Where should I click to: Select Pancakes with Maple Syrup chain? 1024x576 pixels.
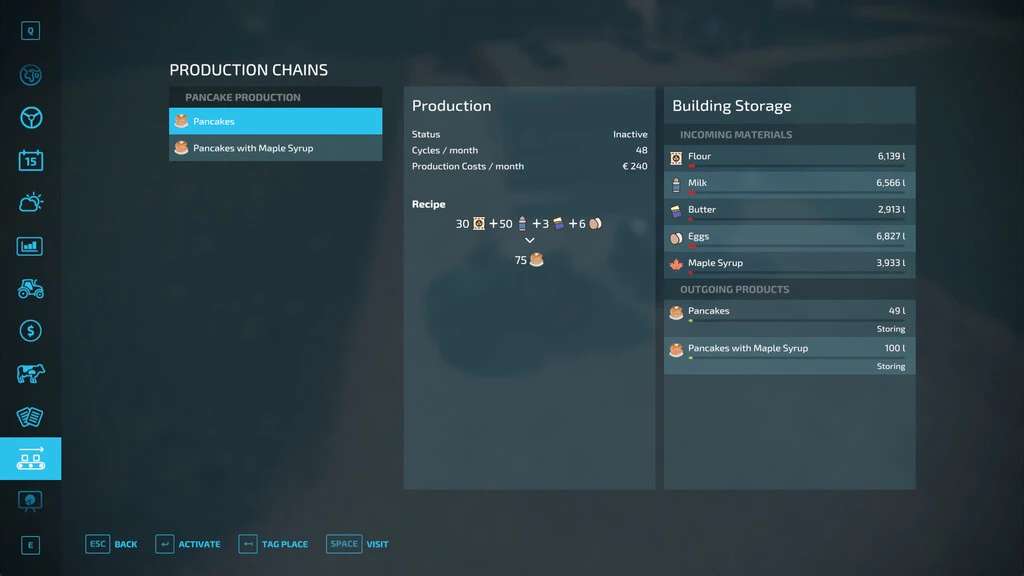275,148
